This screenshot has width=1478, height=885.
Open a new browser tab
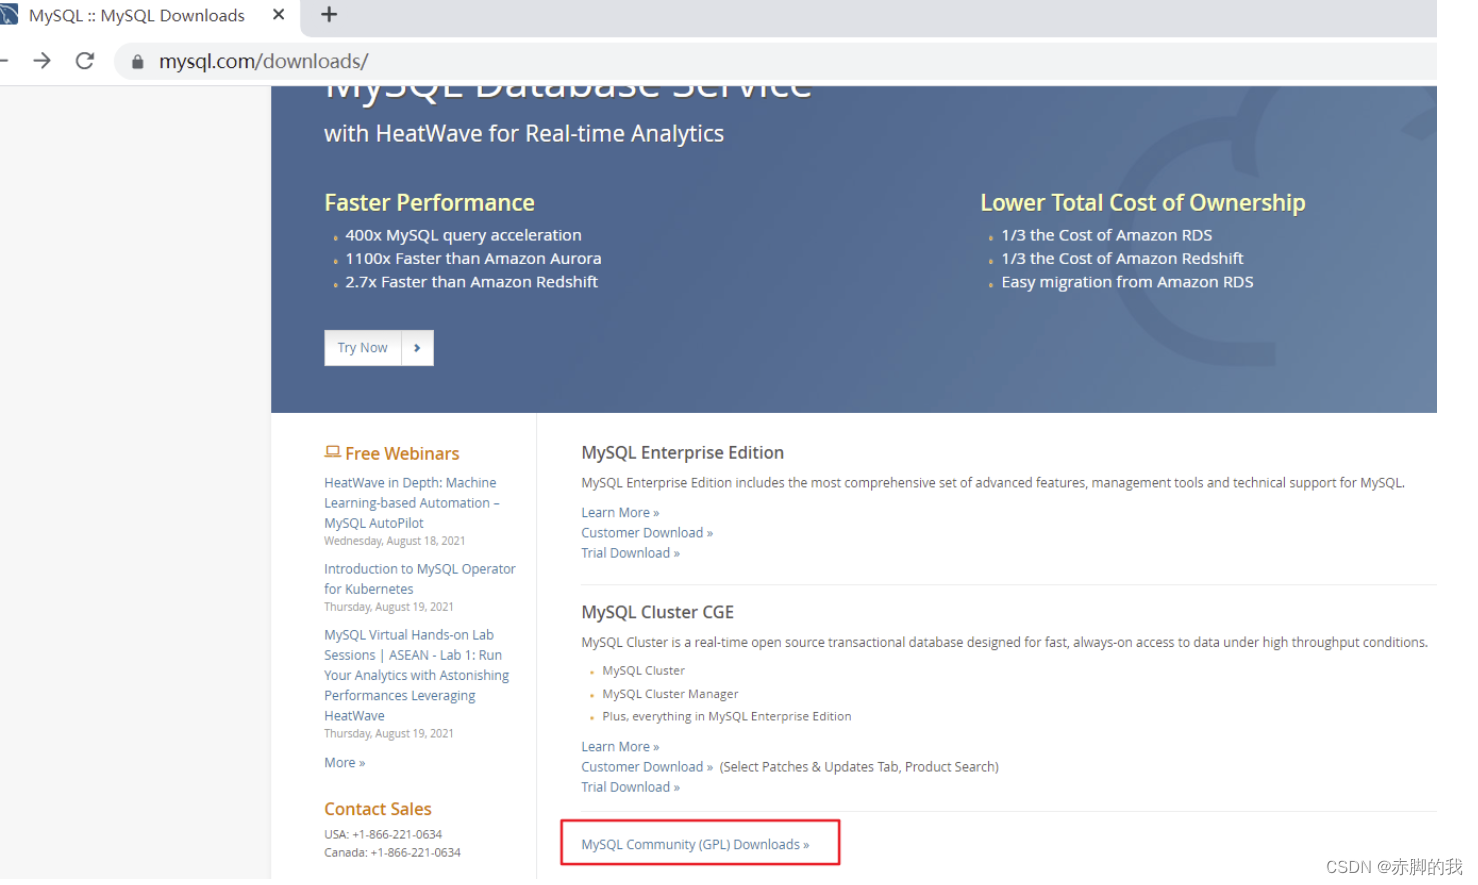[329, 14]
